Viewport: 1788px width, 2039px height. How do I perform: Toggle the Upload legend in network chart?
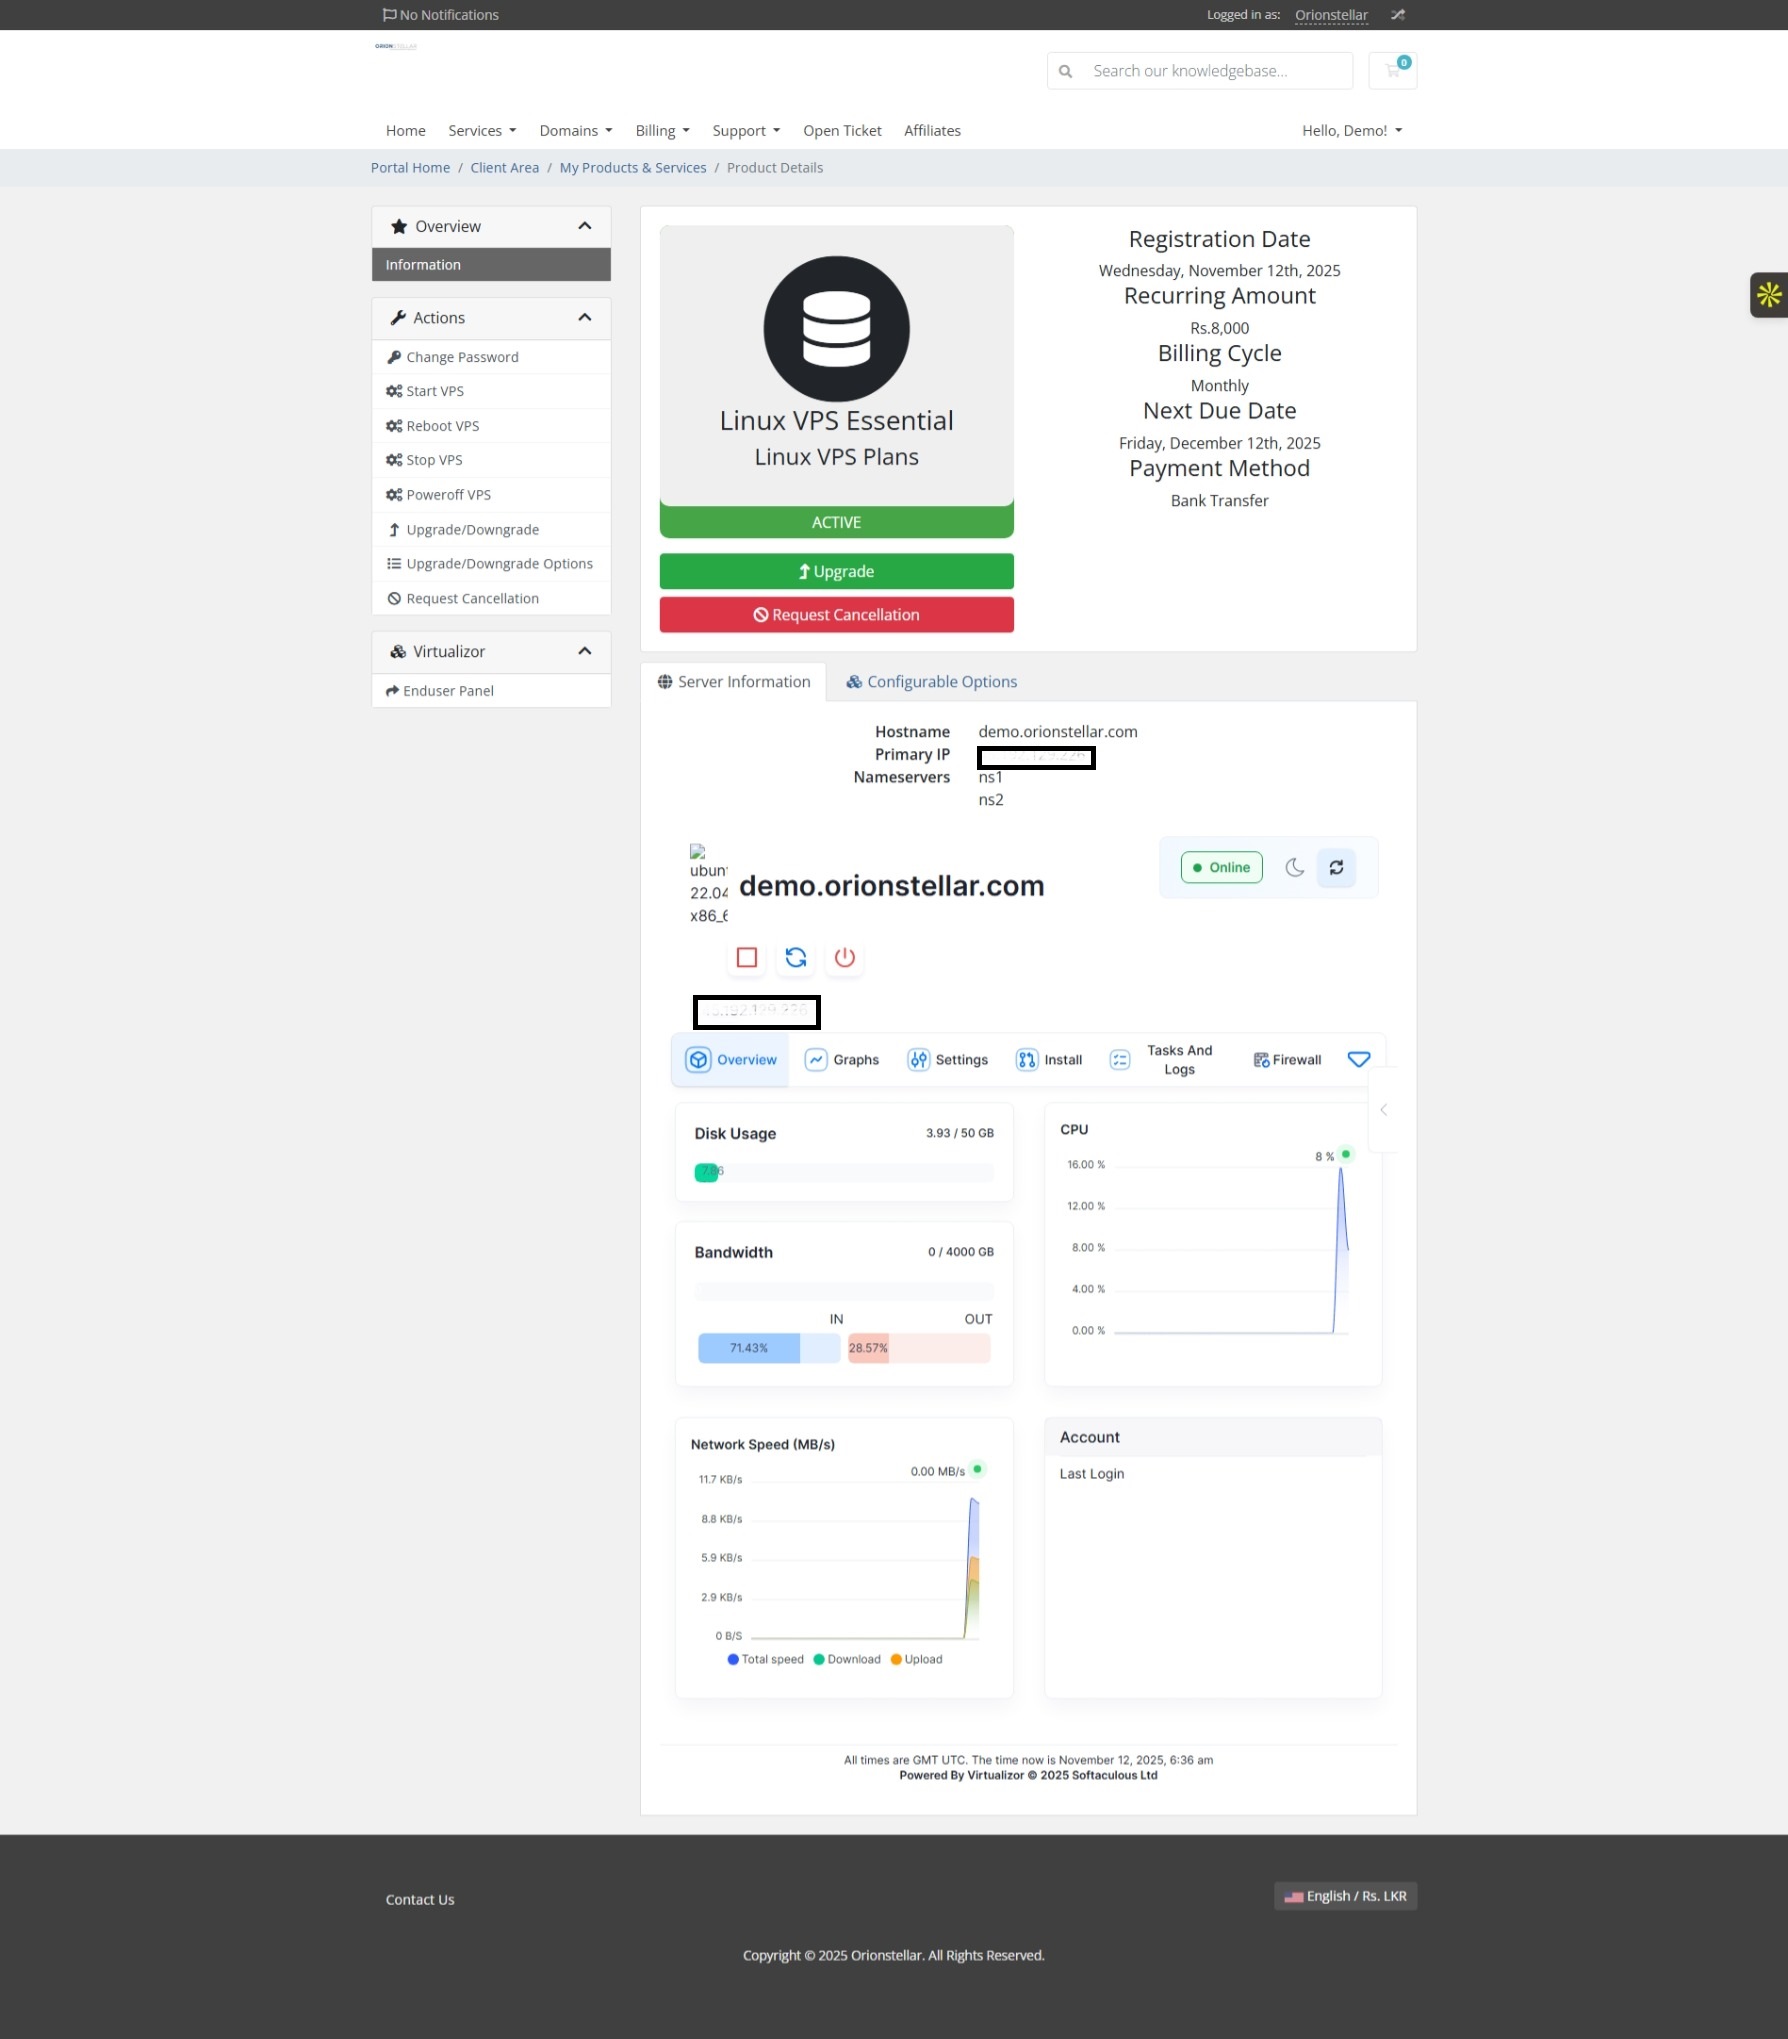click(917, 1659)
